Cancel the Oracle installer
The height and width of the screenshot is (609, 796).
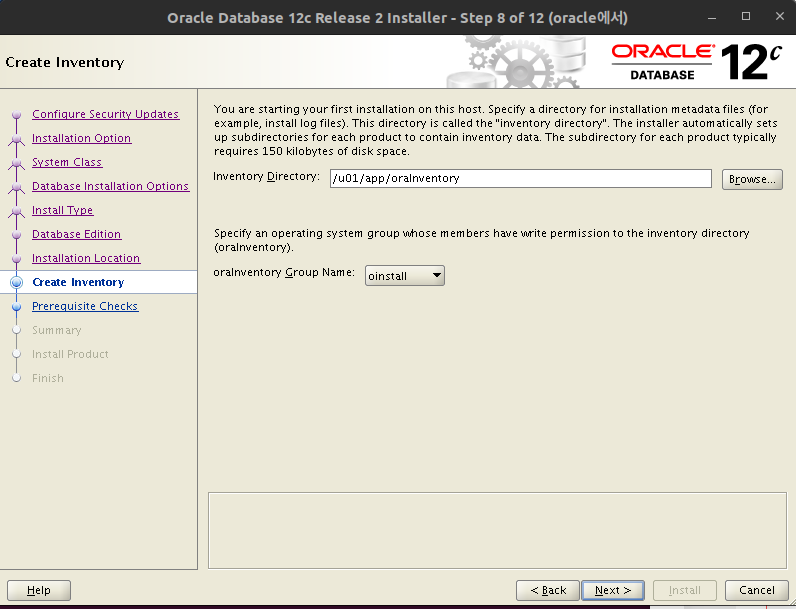[756, 590]
